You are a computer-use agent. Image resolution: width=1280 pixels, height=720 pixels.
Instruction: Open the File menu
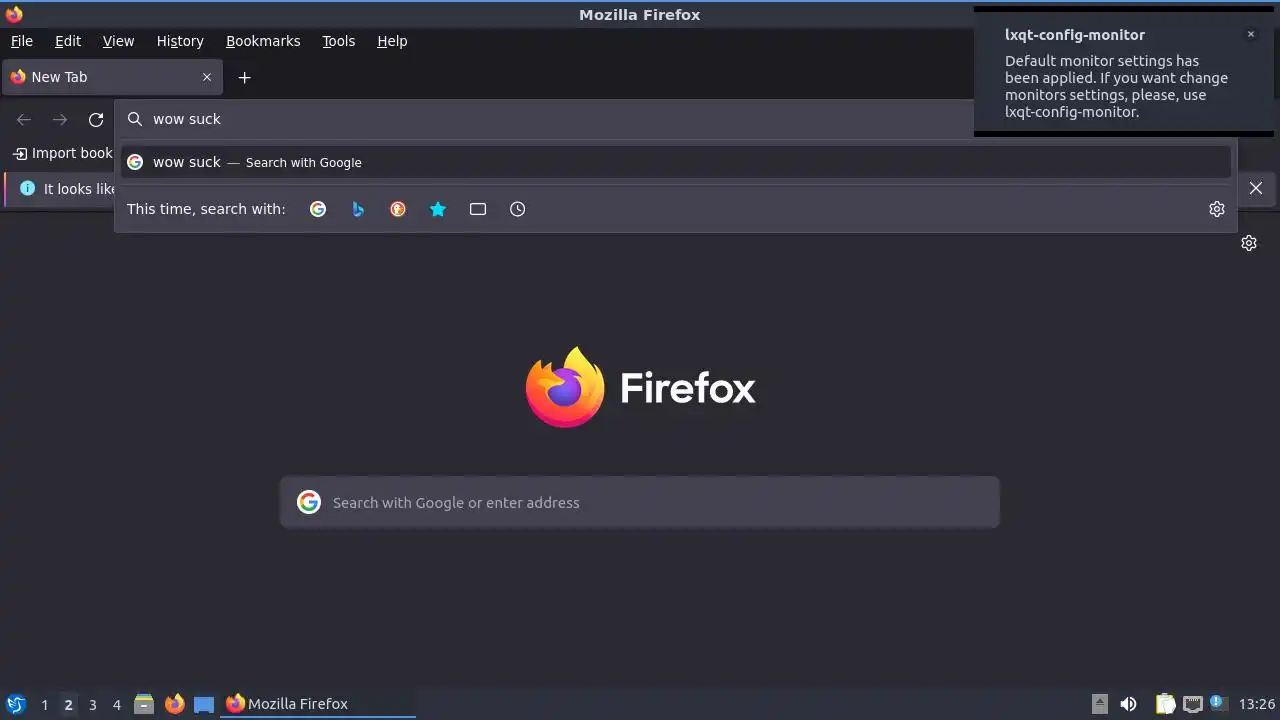[22, 41]
